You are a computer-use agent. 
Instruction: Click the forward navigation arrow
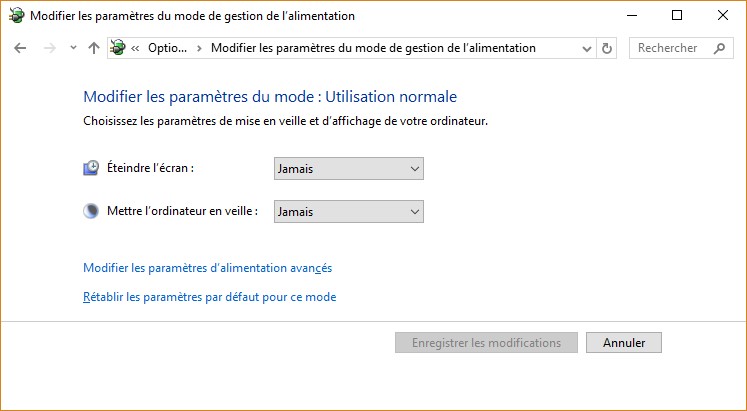pos(48,48)
